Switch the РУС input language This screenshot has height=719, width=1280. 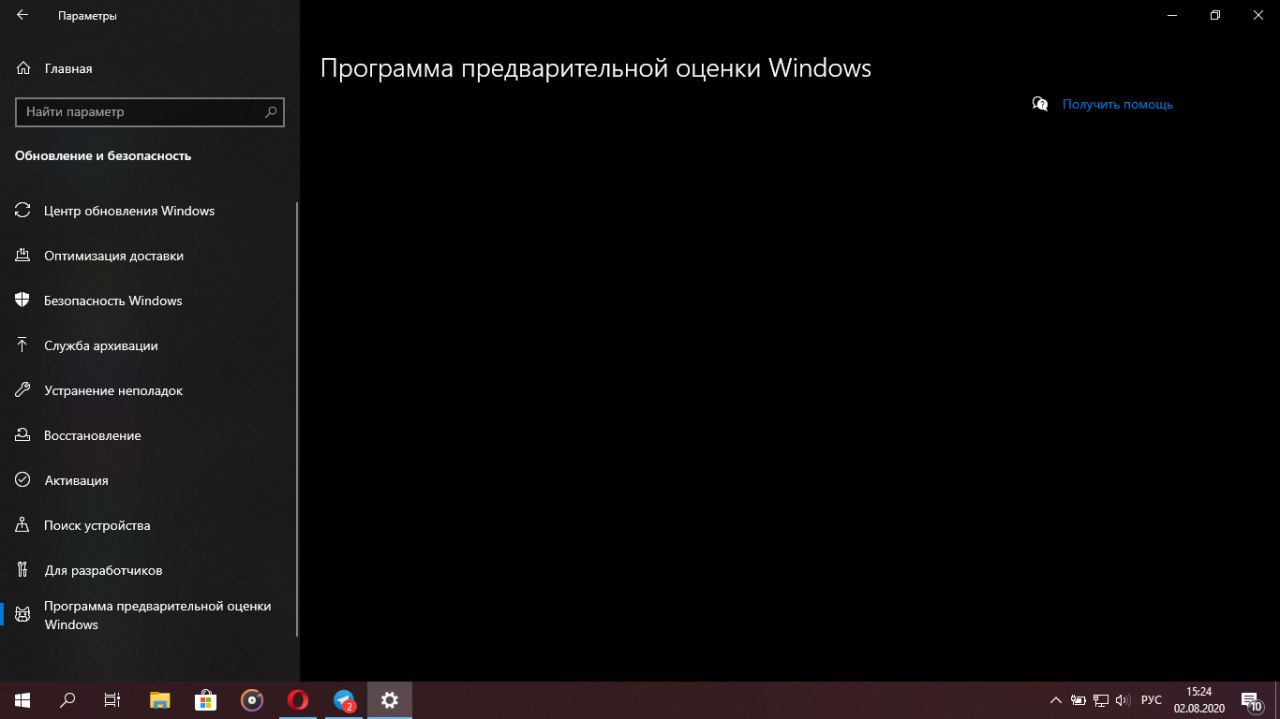pos(1151,700)
